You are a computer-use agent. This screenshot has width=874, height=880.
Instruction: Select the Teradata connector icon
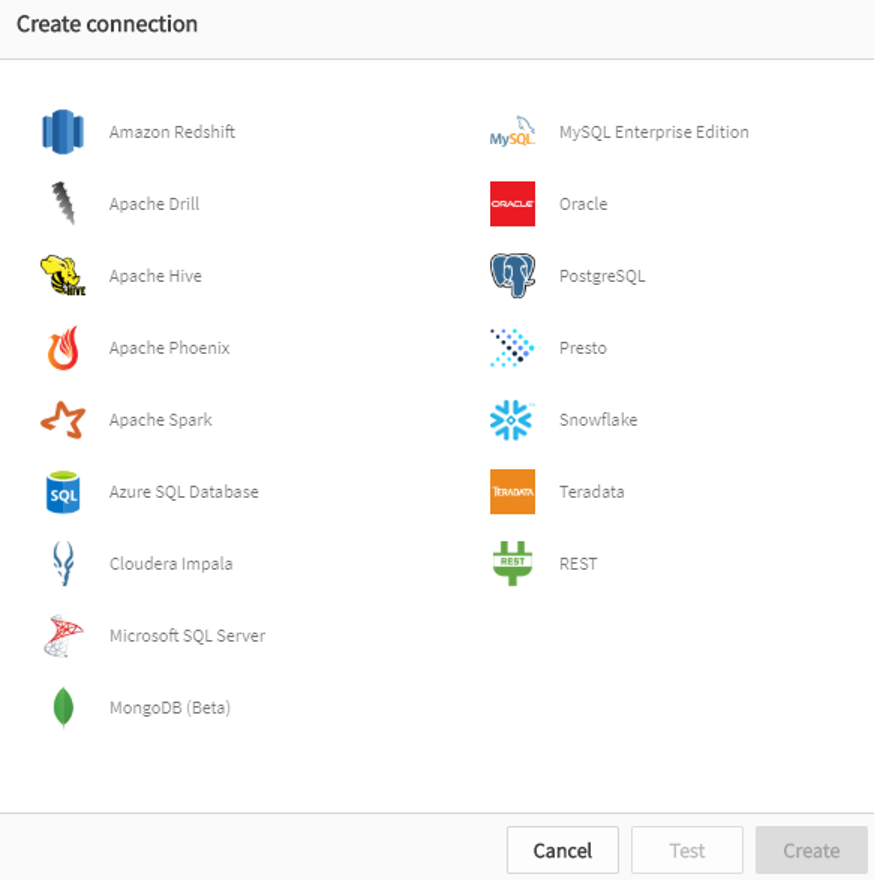pos(512,491)
